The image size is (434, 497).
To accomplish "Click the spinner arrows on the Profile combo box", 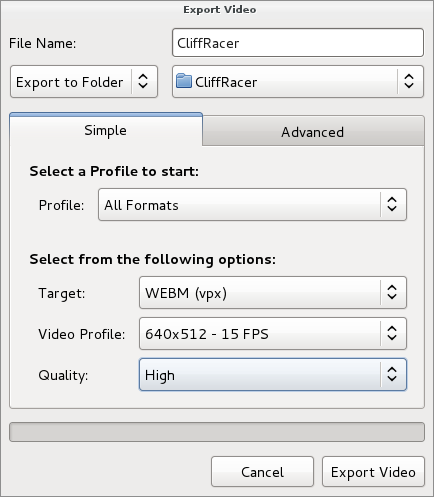I will [392, 204].
